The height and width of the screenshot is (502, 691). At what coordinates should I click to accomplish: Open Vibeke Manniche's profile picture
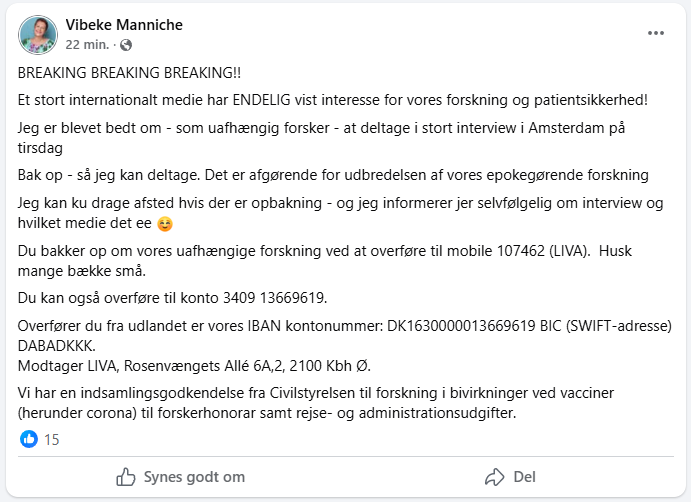click(38, 35)
